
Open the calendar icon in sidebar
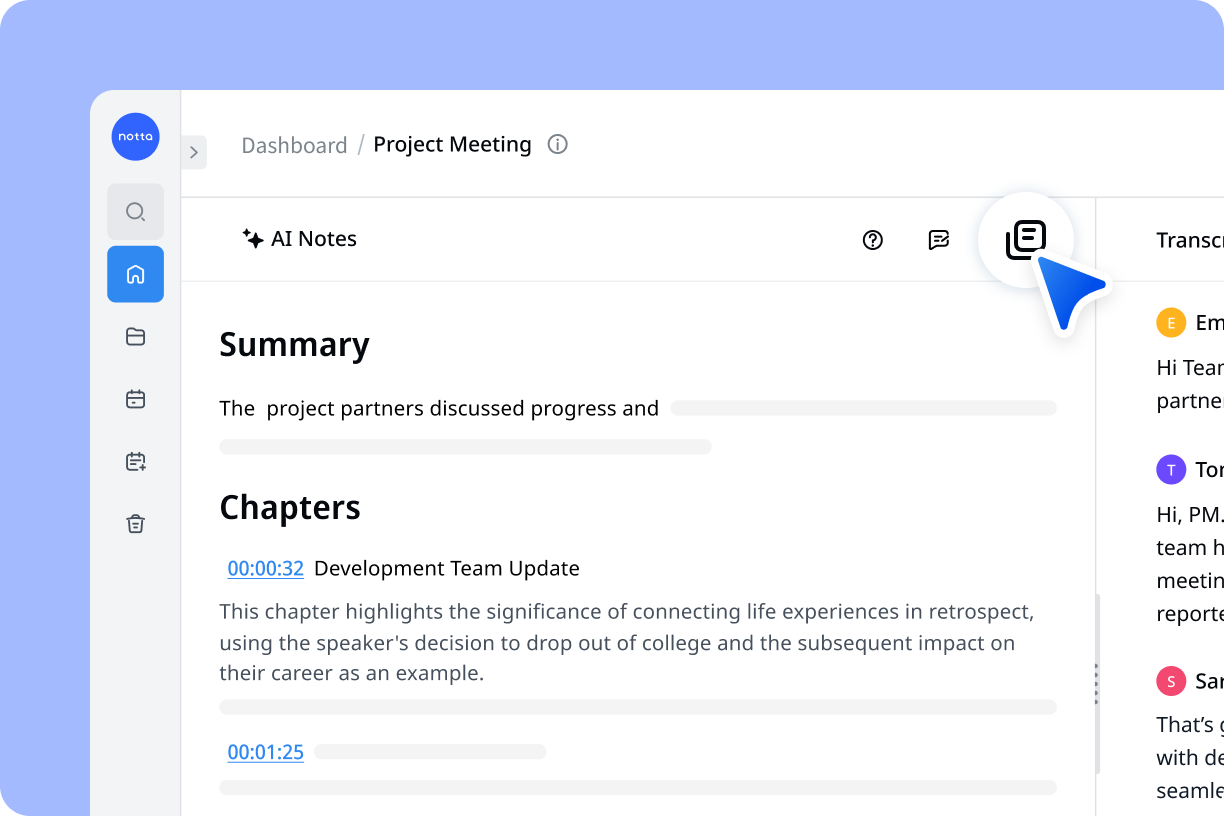136,399
